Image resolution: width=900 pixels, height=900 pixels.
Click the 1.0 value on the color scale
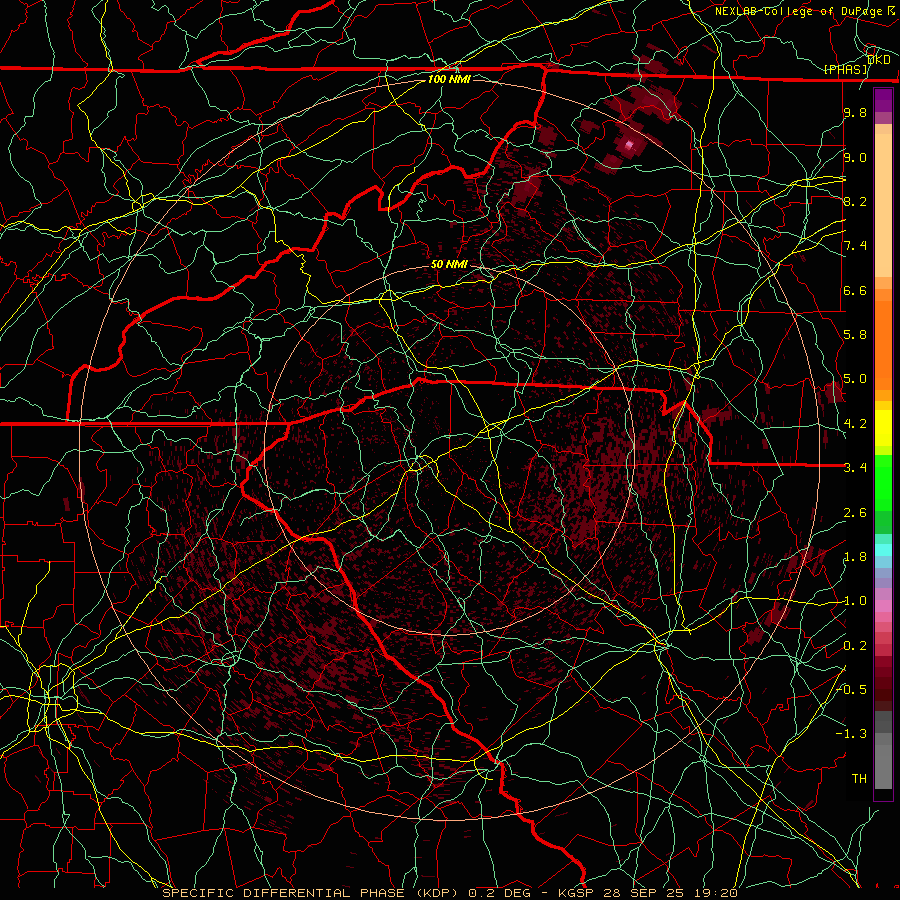(855, 601)
